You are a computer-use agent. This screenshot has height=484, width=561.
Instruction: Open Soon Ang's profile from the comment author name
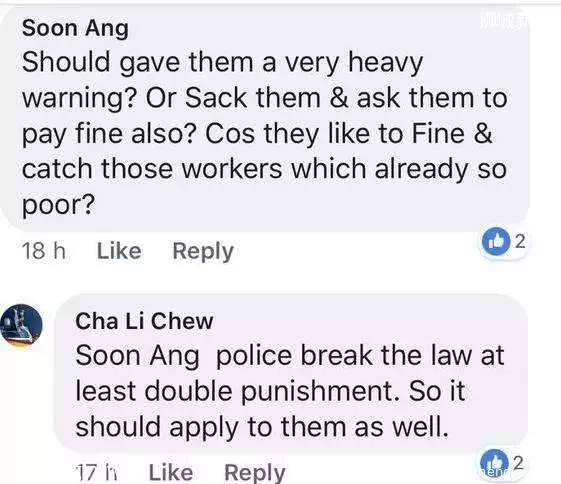point(75,28)
